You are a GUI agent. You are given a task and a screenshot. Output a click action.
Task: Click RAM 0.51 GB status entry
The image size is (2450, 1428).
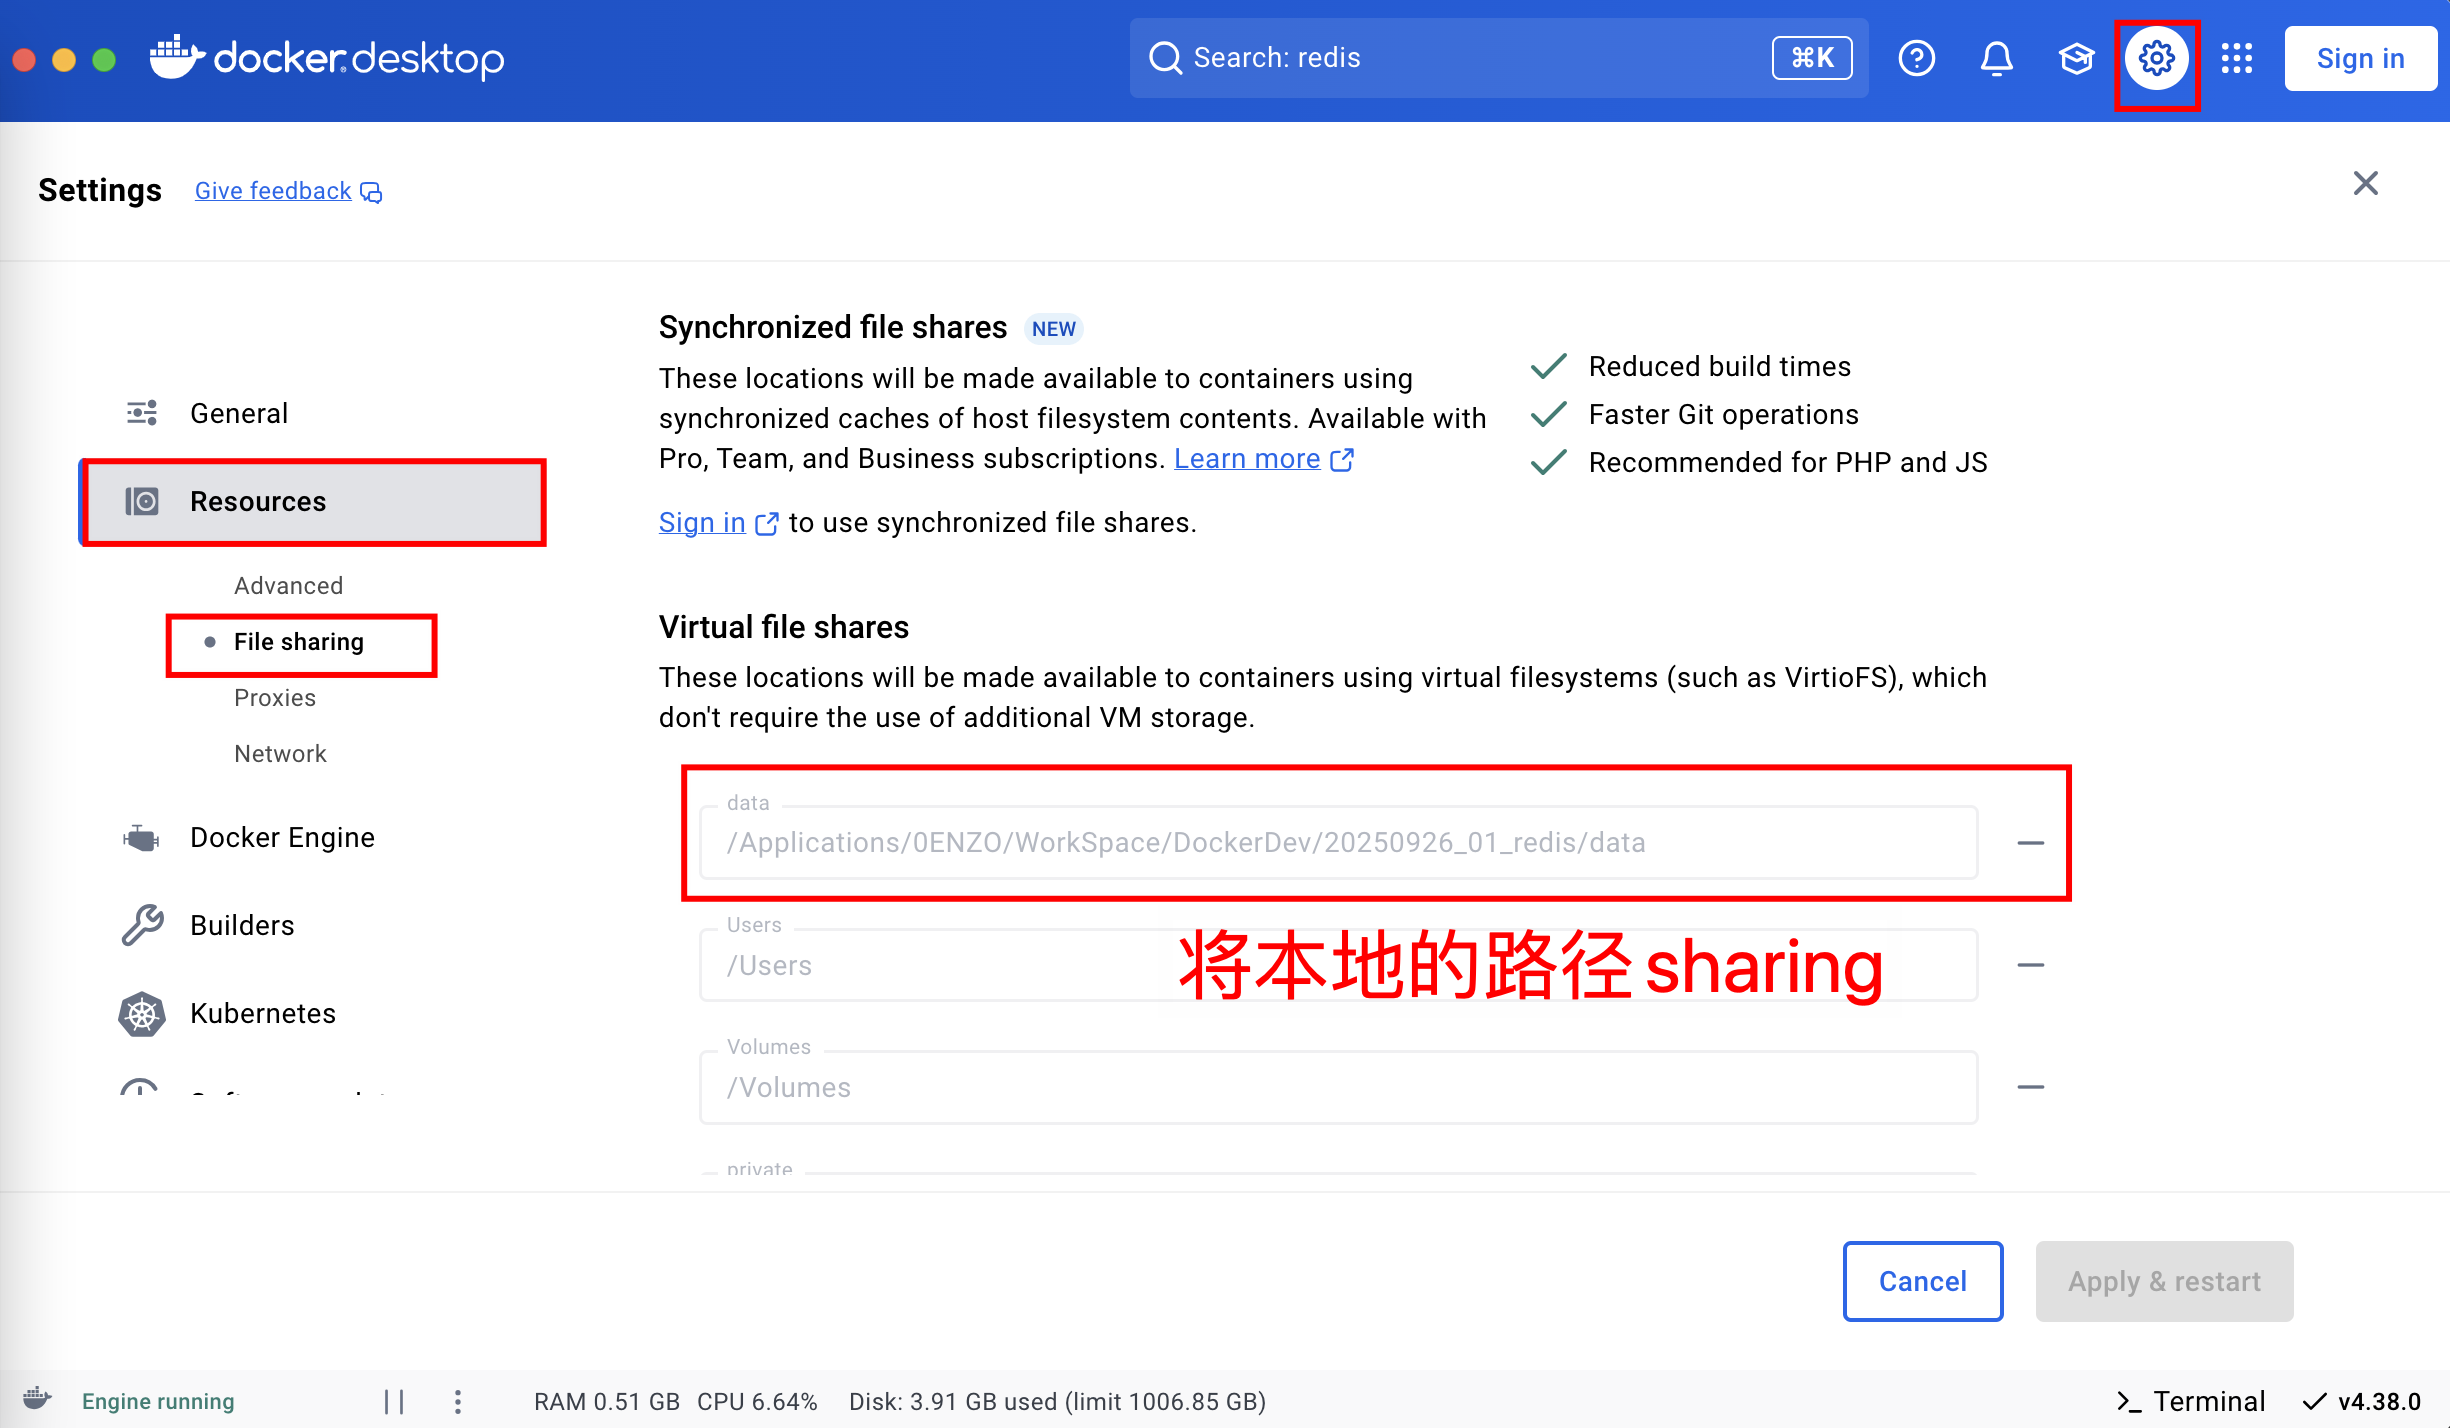coord(606,1401)
